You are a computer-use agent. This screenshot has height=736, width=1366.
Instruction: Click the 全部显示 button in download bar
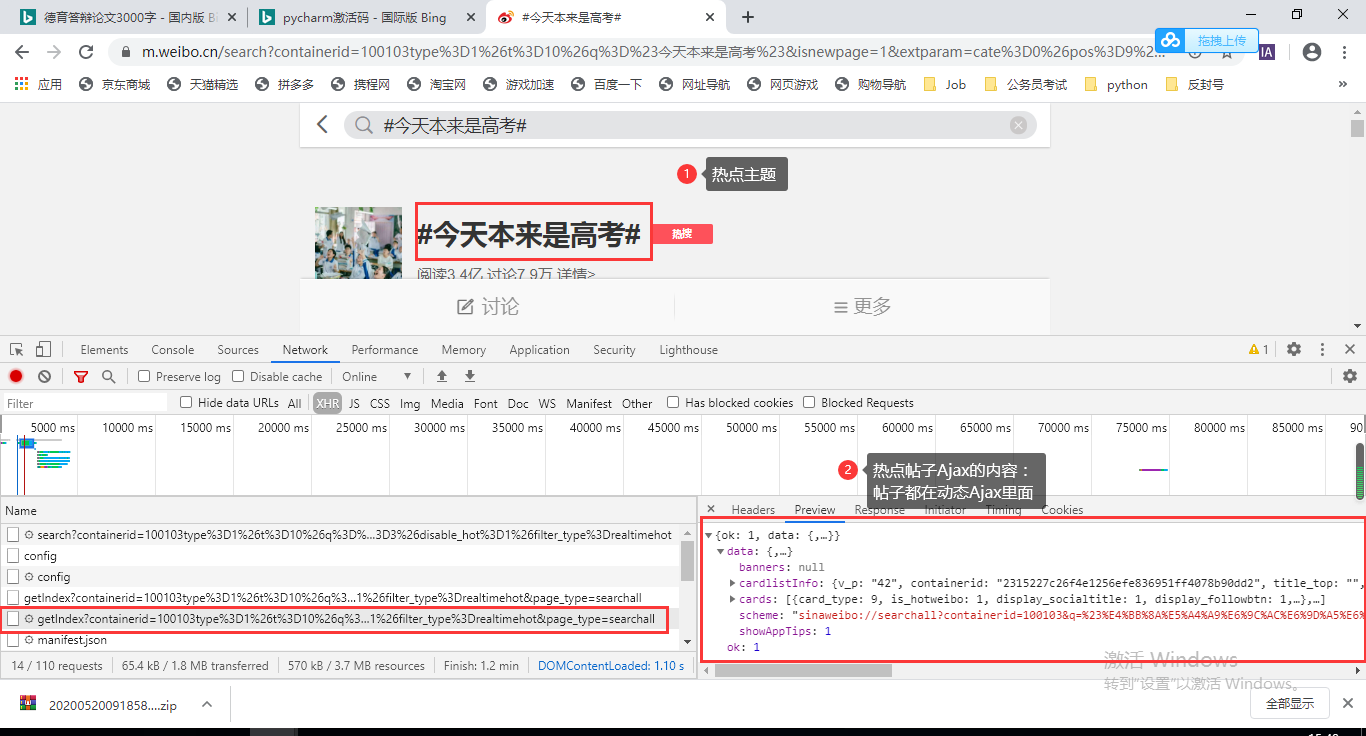(1289, 703)
